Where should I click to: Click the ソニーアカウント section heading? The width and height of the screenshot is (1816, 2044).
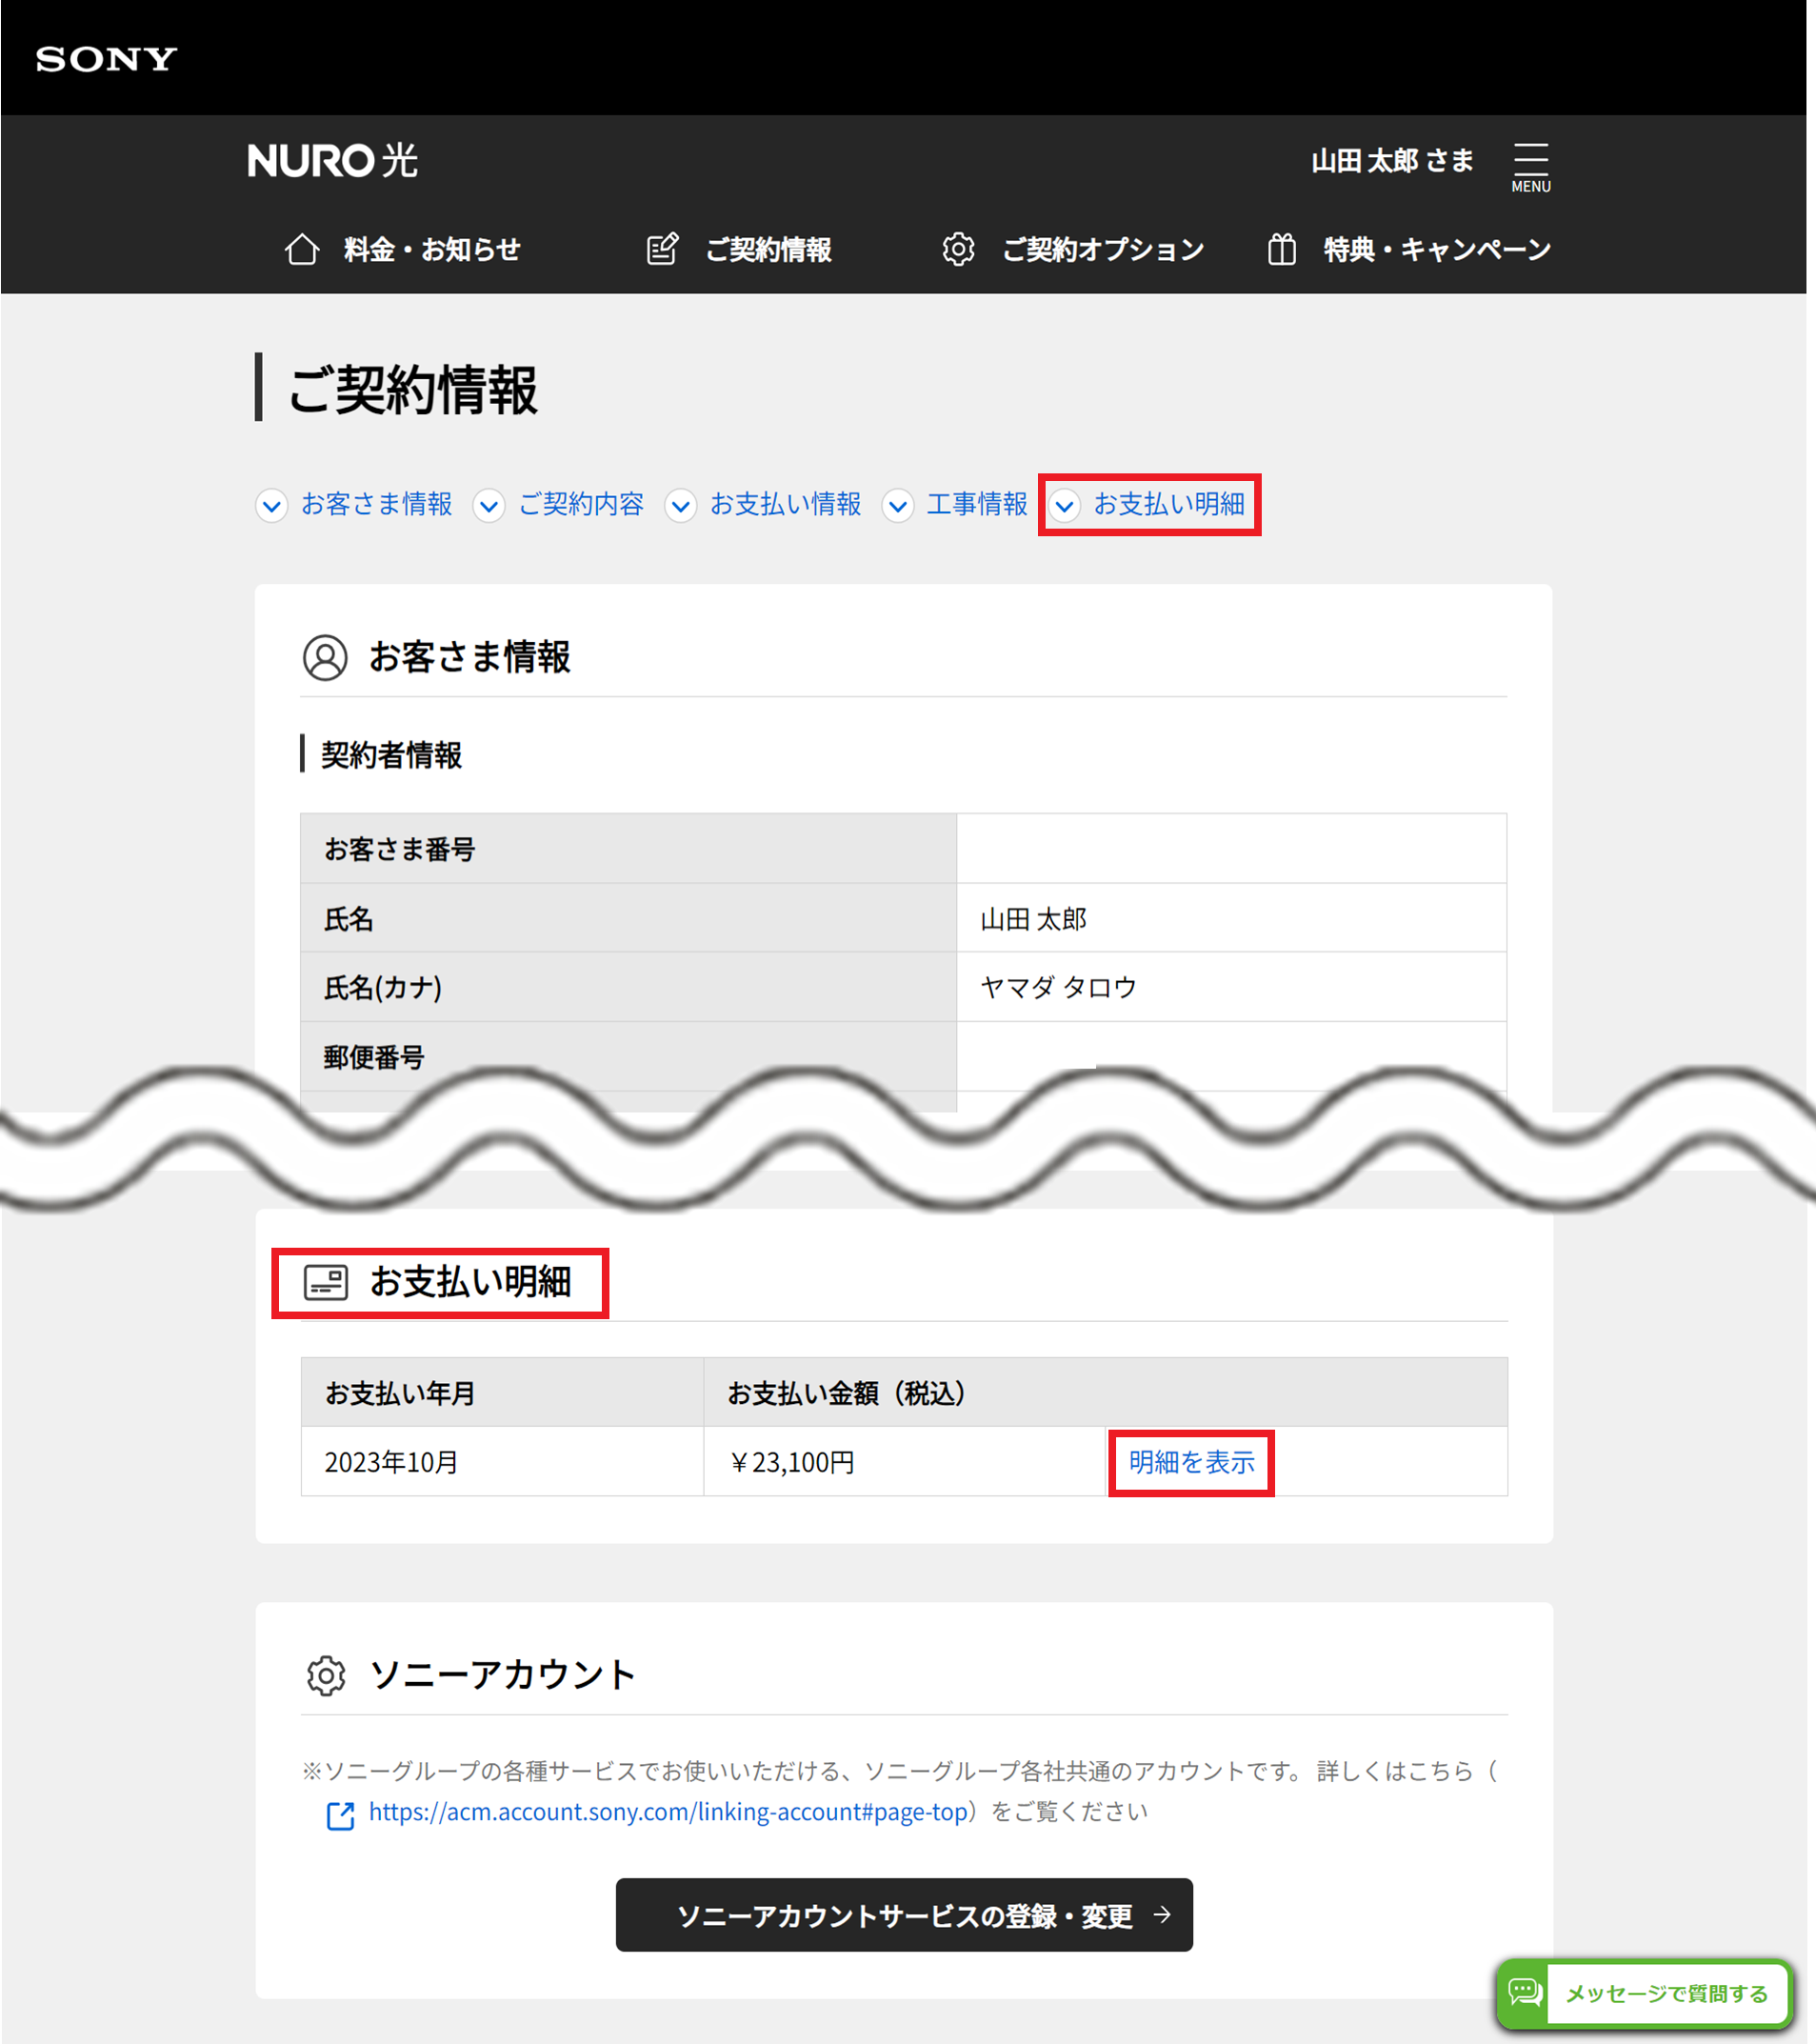tap(502, 1675)
